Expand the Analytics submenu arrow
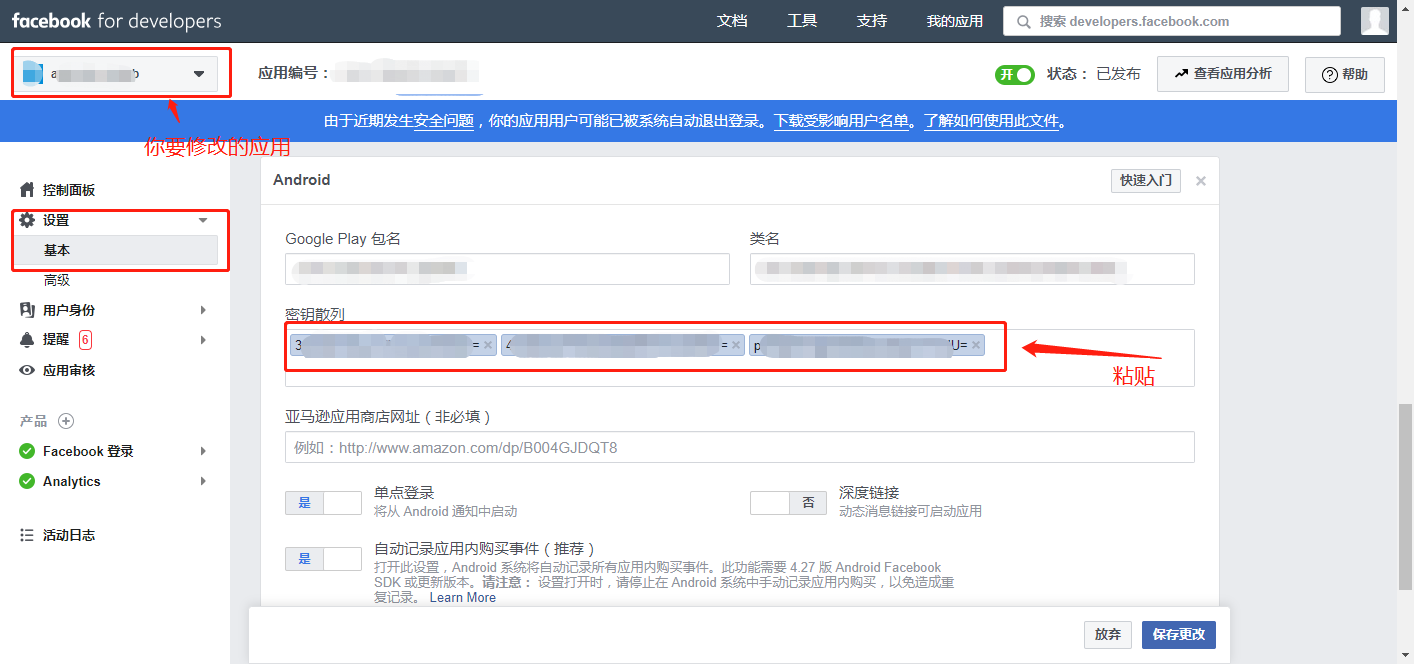1414x664 pixels. point(203,481)
